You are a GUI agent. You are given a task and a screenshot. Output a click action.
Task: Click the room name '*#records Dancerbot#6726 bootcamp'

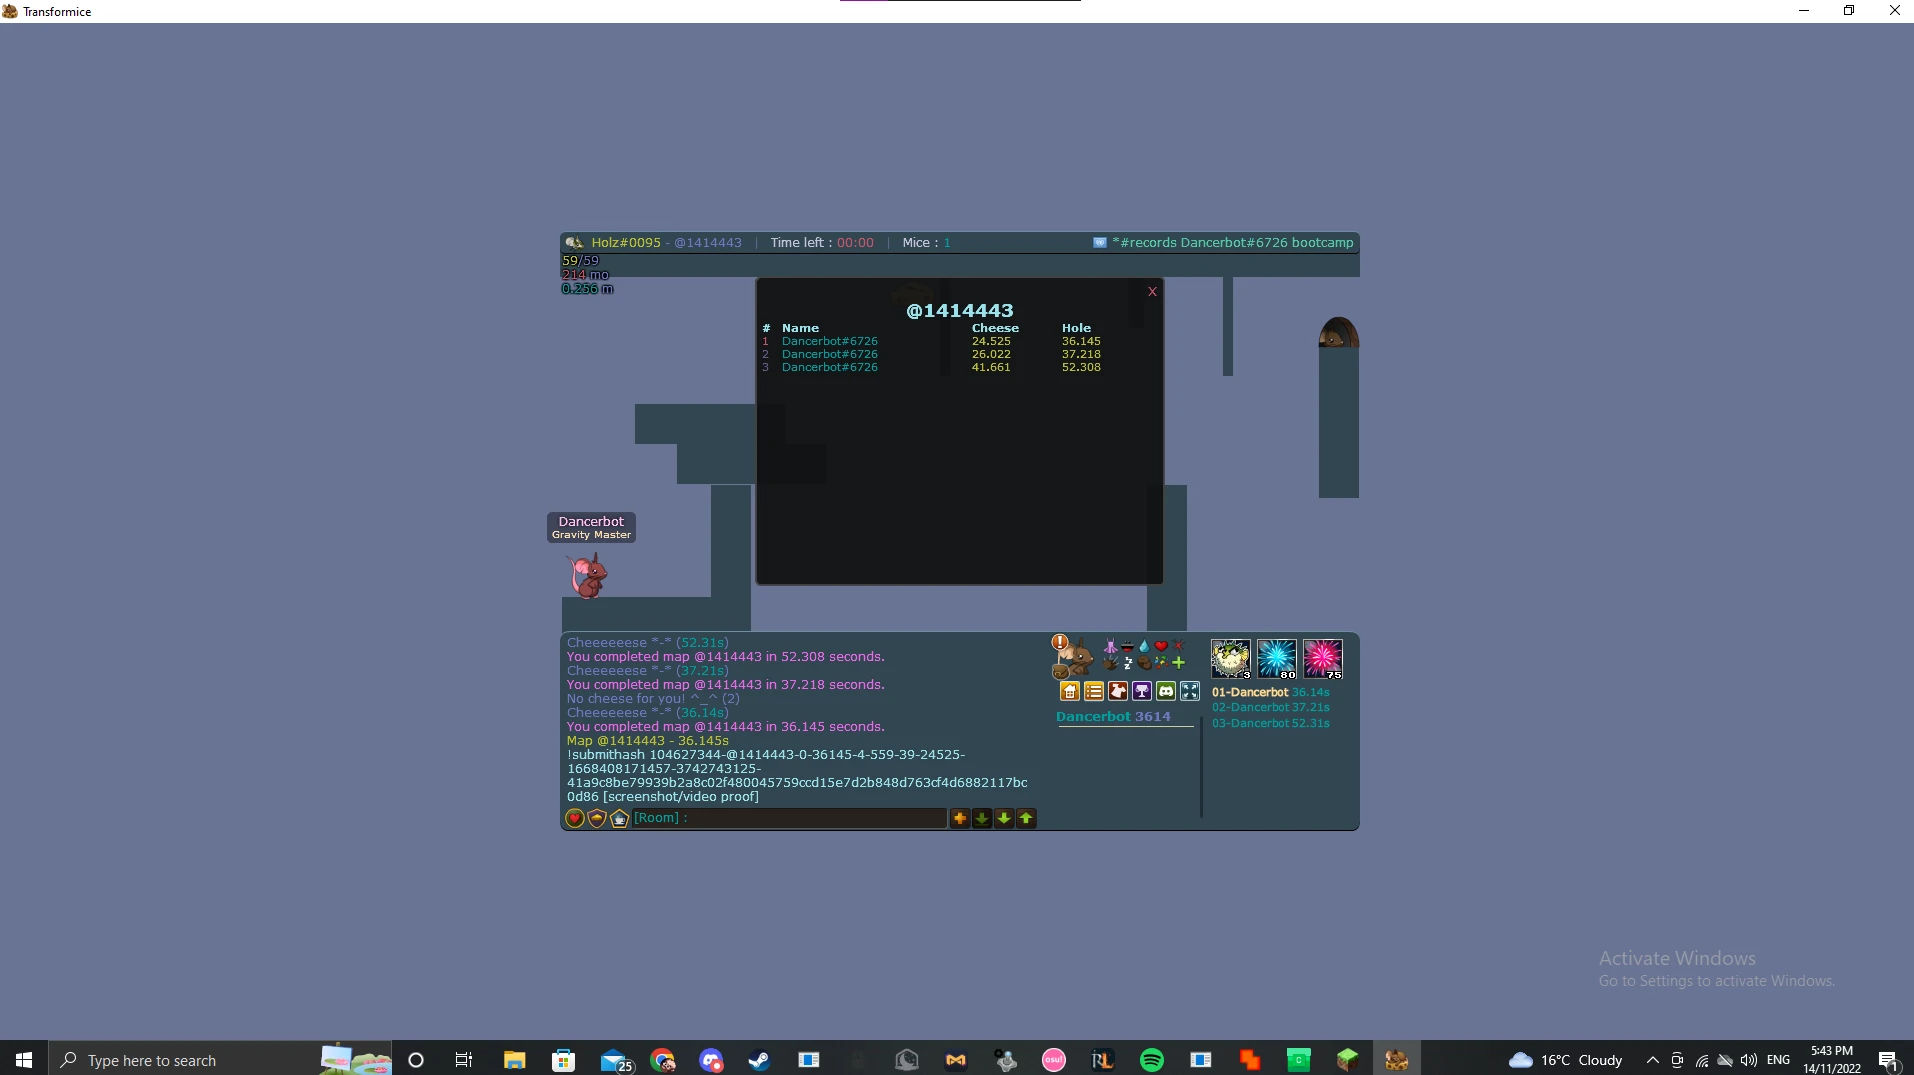click(x=1233, y=242)
